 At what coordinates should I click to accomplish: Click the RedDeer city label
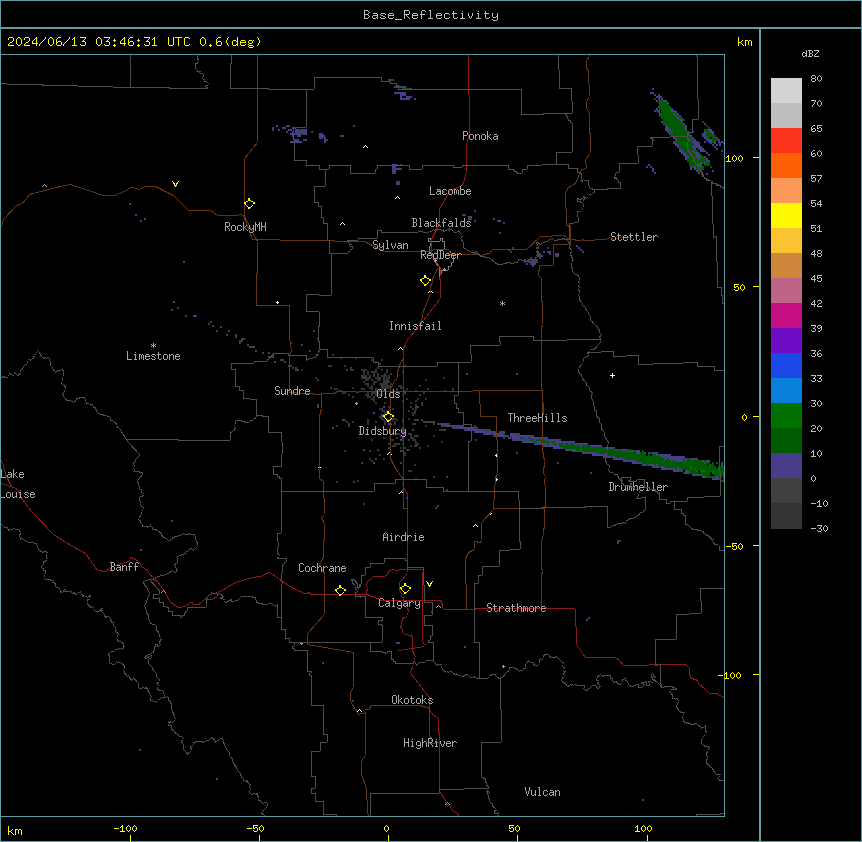click(440, 255)
